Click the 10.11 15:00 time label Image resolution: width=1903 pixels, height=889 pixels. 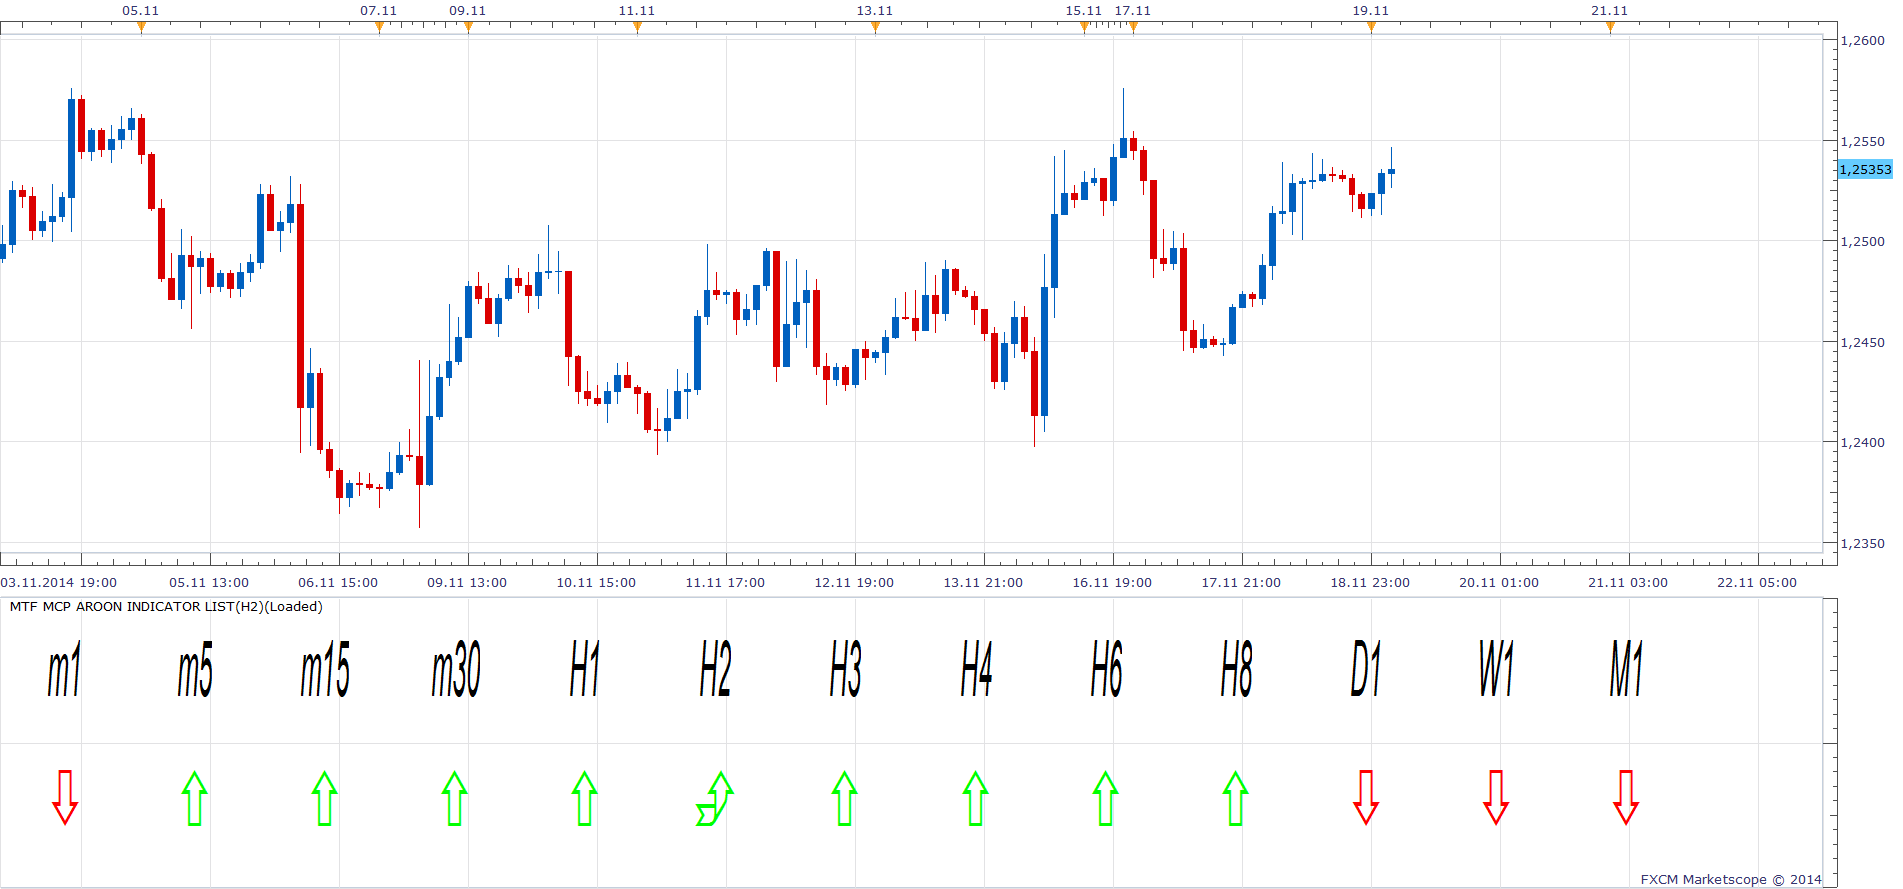coord(596,583)
